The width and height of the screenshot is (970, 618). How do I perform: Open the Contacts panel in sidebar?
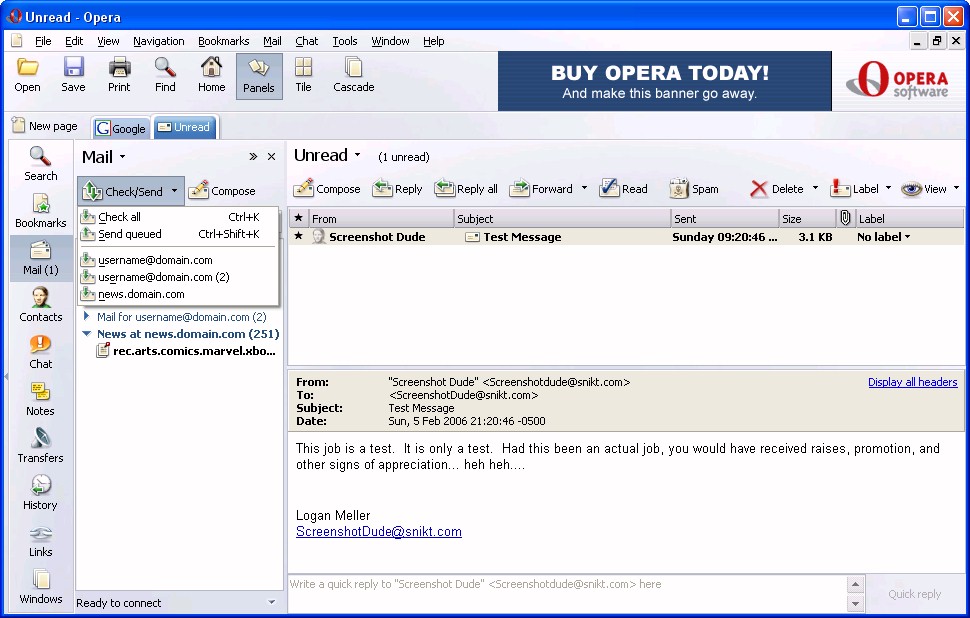point(40,304)
